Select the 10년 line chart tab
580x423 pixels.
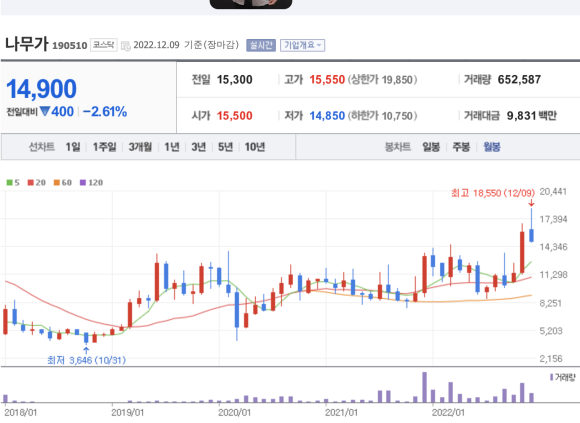pyautogui.click(x=255, y=147)
